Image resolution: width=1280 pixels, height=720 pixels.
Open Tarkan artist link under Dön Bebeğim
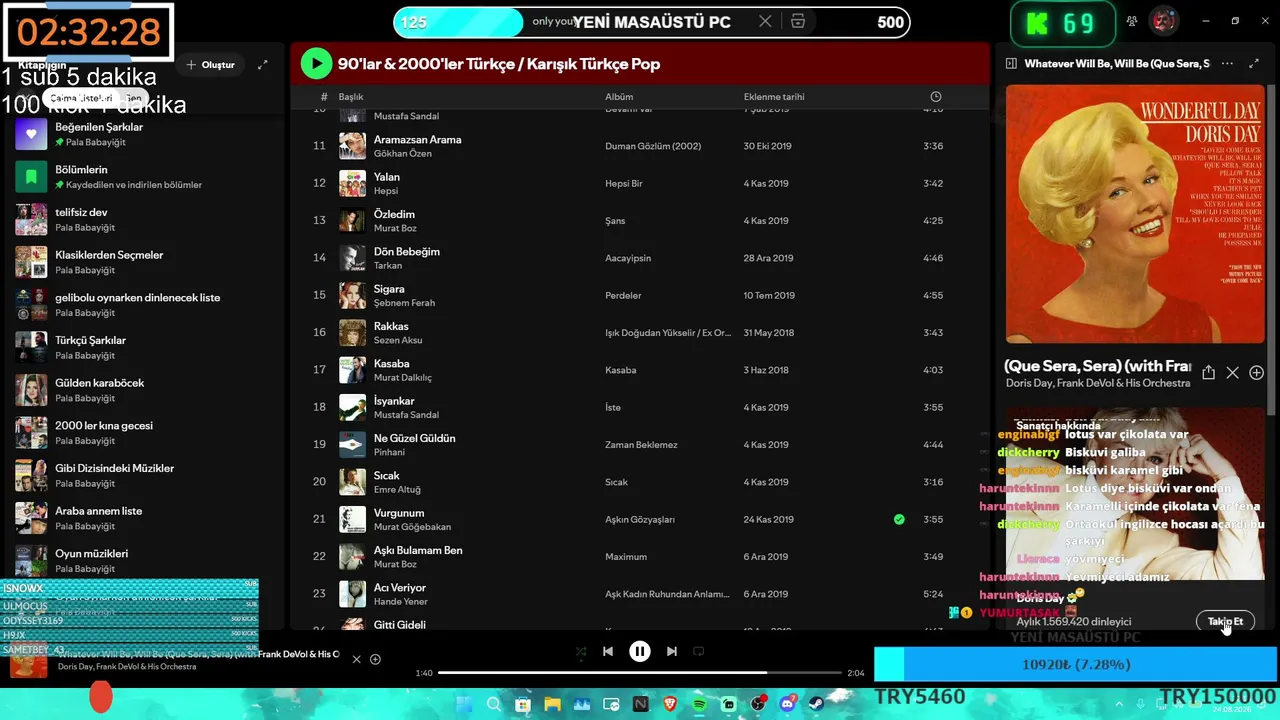tap(388, 266)
